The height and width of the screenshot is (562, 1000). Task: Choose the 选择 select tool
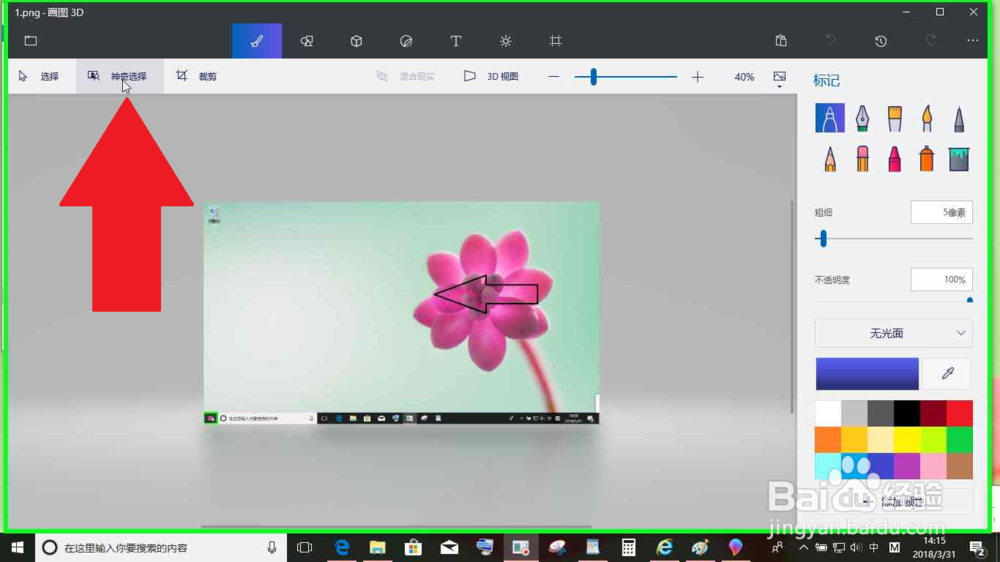click(x=40, y=77)
